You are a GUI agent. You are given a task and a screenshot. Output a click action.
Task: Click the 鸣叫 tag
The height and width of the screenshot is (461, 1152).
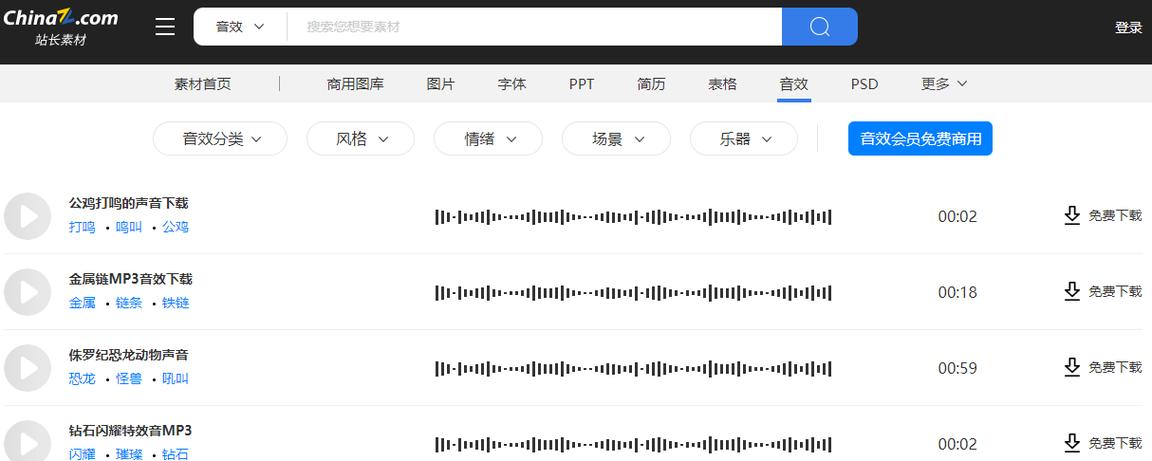point(129,227)
